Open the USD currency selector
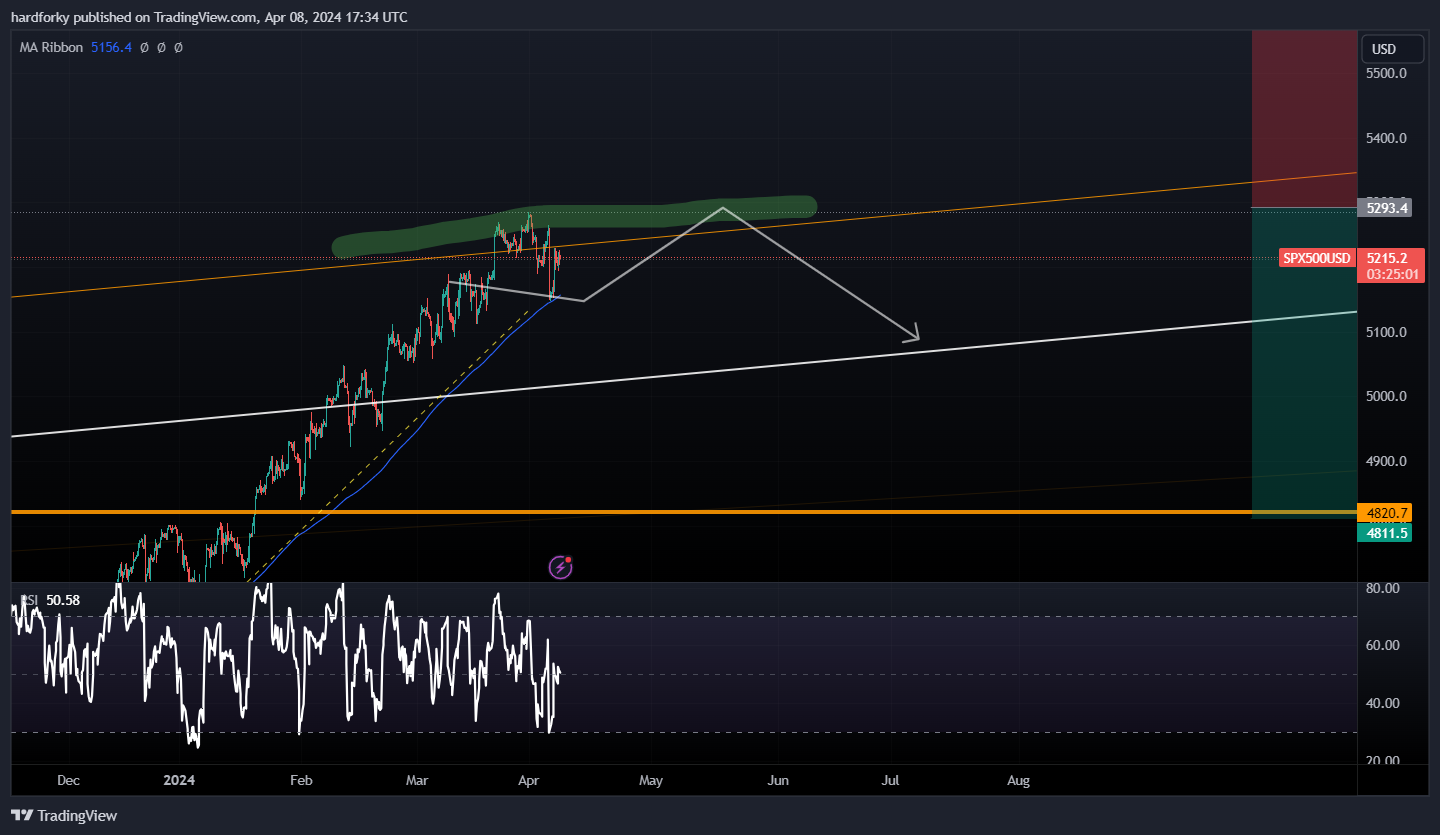The width and height of the screenshot is (1440, 835). (1393, 49)
